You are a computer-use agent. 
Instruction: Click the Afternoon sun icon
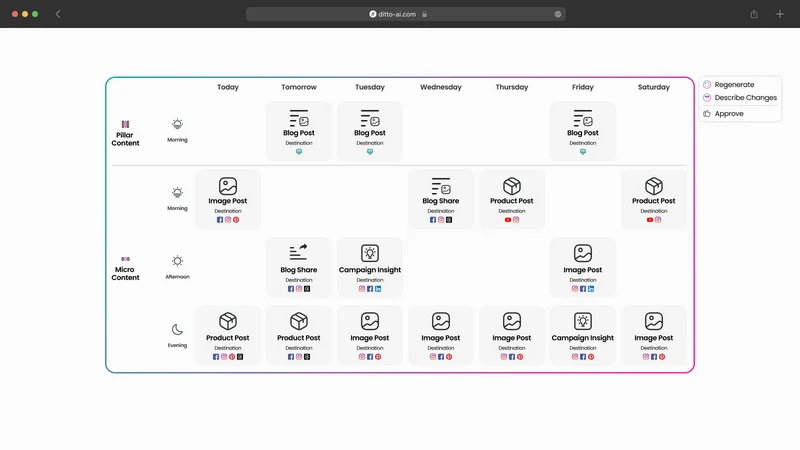tap(177, 261)
